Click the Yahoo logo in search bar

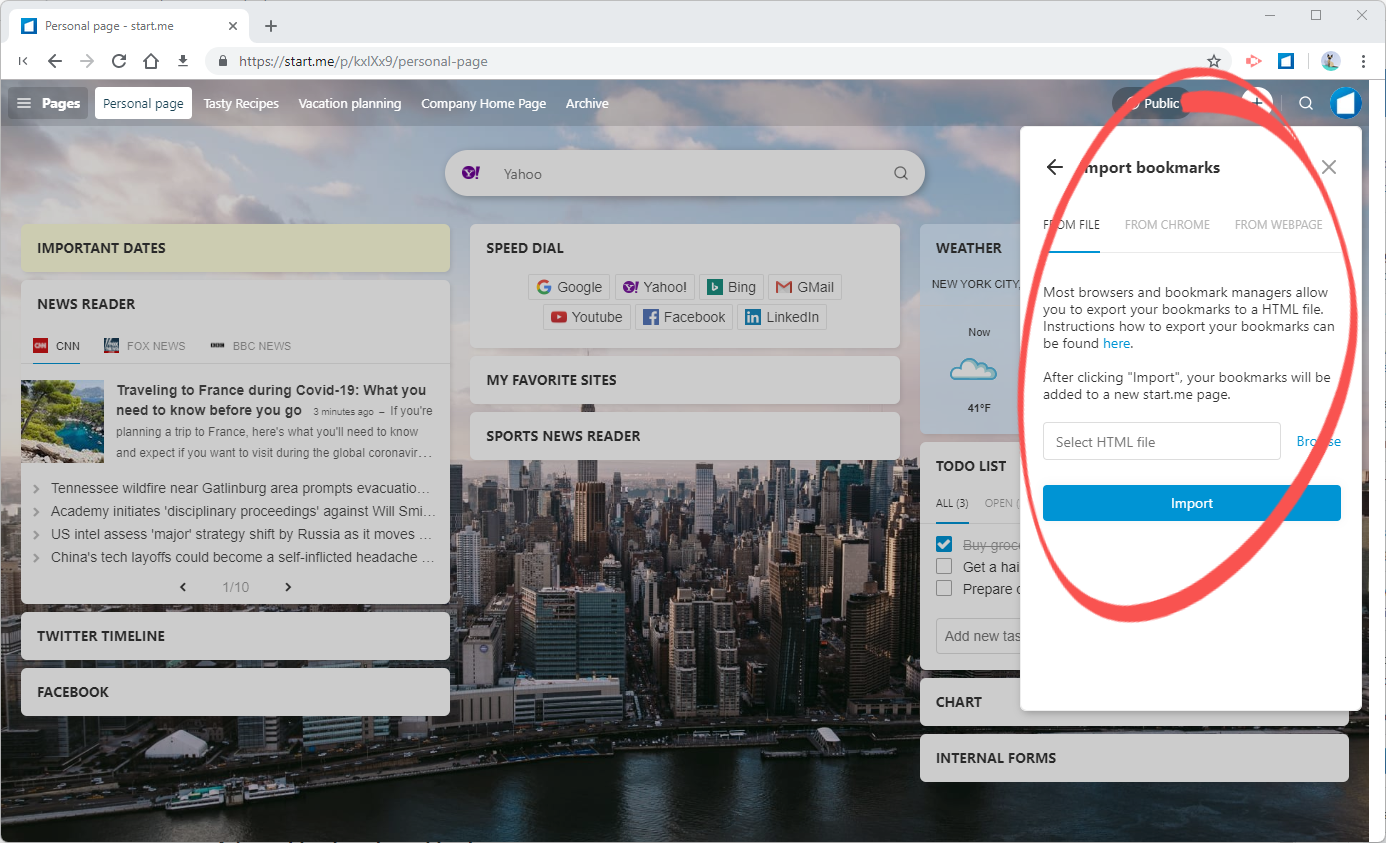pyautogui.click(x=471, y=173)
